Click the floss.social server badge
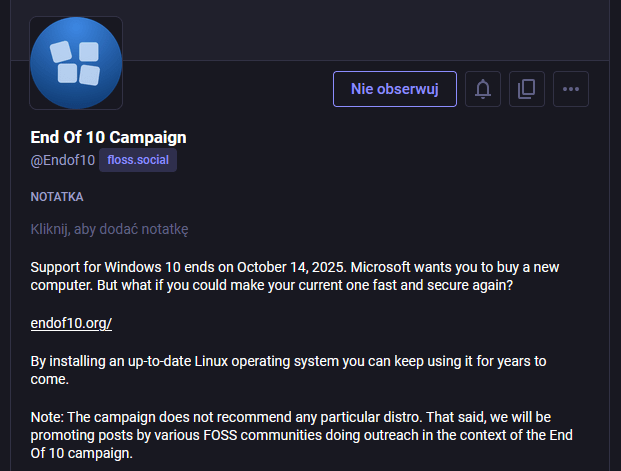 pyautogui.click(x=138, y=160)
